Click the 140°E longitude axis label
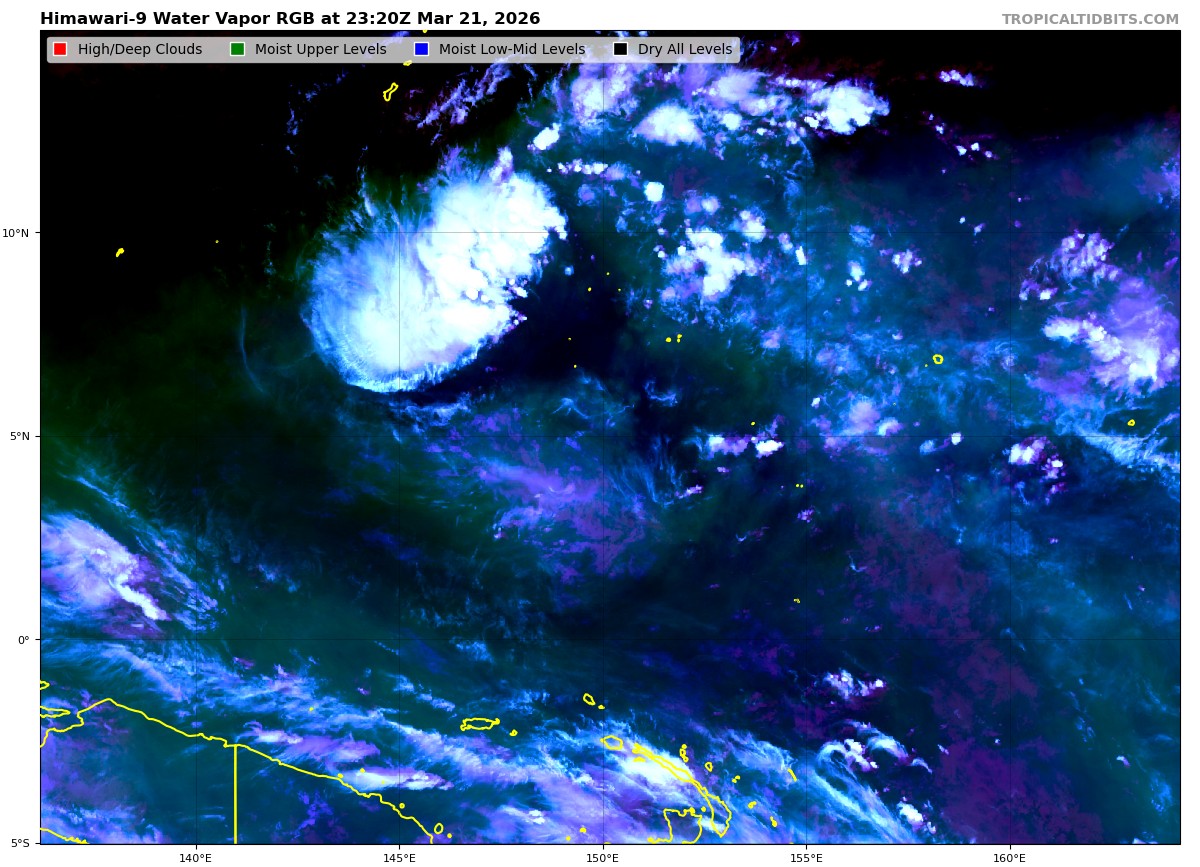 pyautogui.click(x=196, y=857)
